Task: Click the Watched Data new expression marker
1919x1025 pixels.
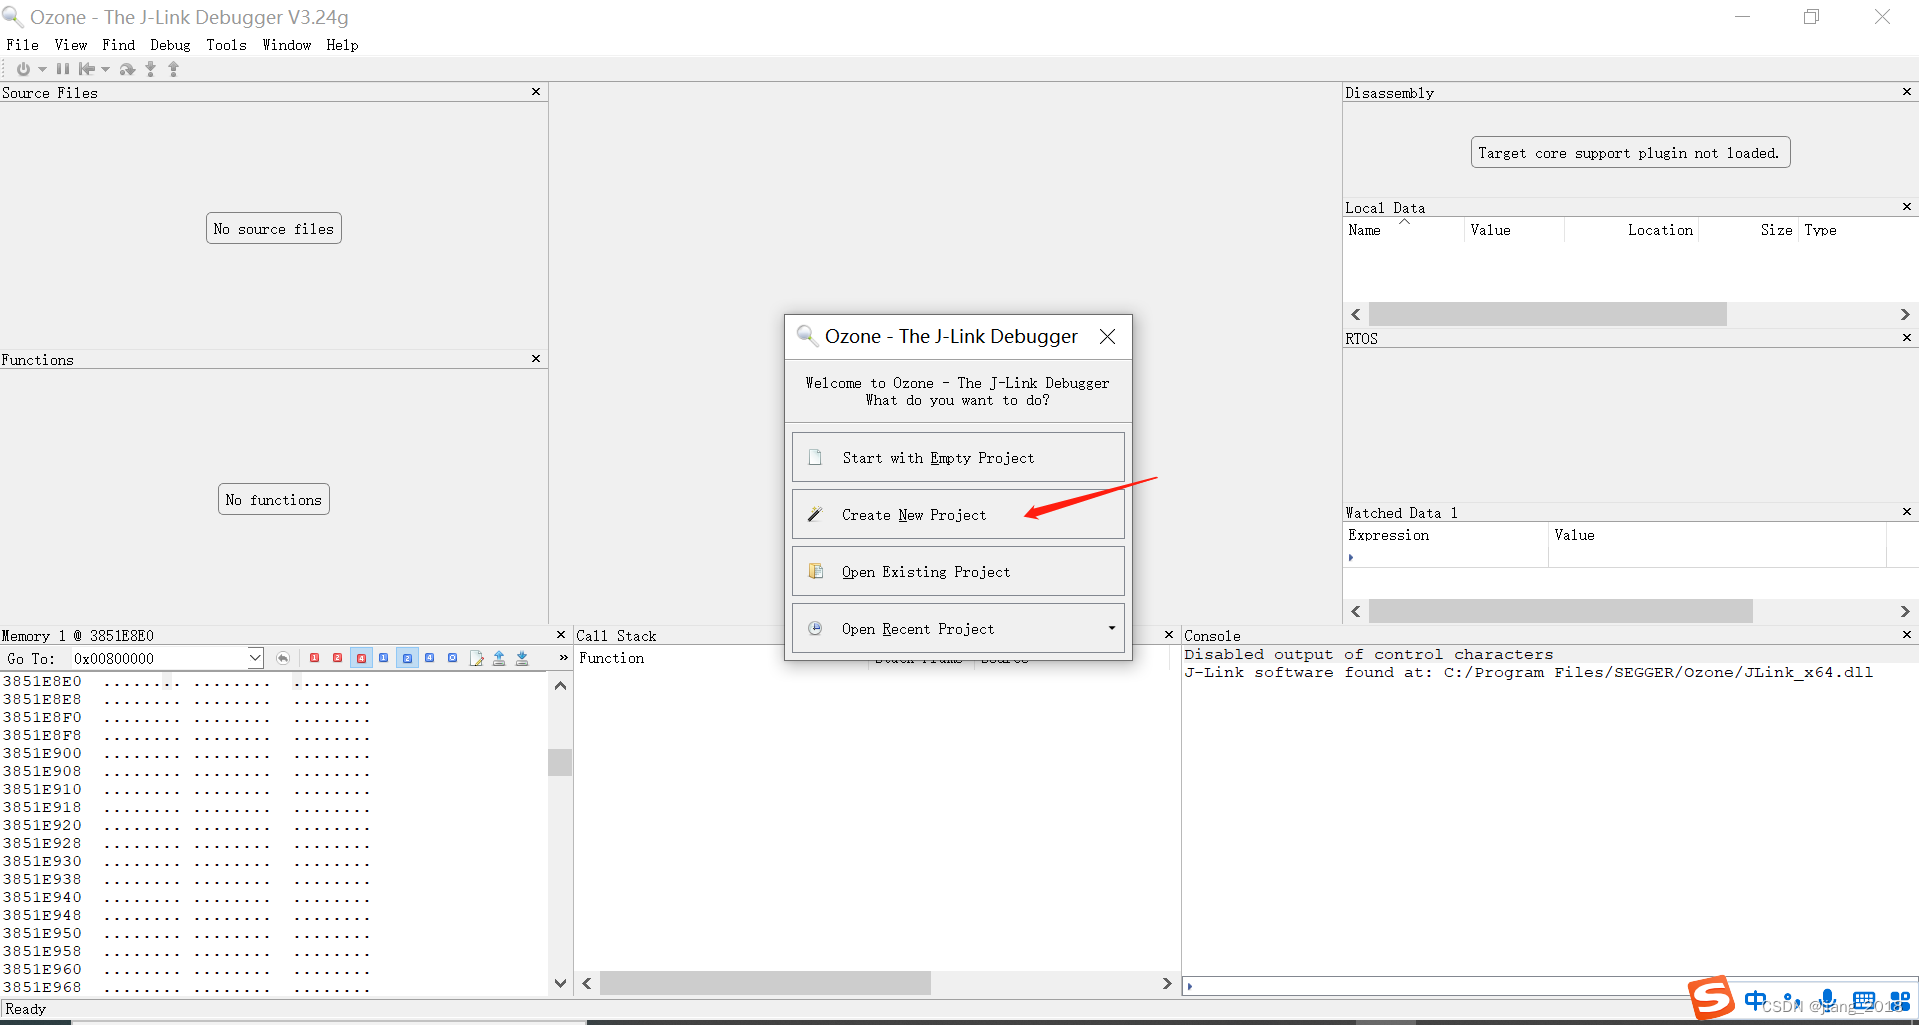Action: [1351, 558]
